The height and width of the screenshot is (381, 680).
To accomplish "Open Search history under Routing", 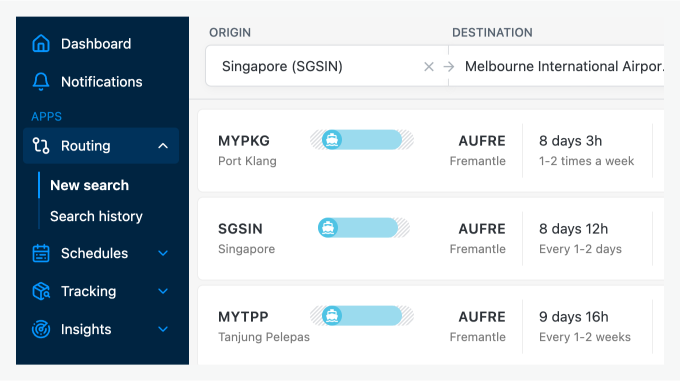I will click(96, 216).
